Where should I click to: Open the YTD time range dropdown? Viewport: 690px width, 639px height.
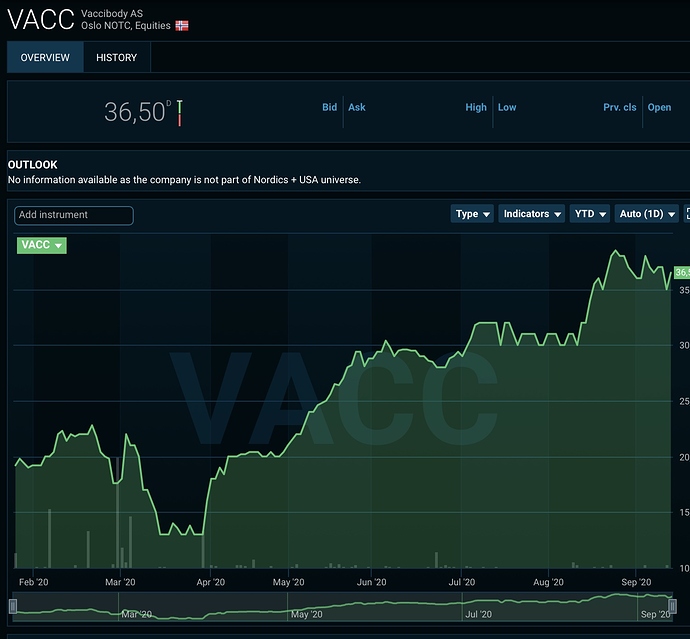[590, 214]
